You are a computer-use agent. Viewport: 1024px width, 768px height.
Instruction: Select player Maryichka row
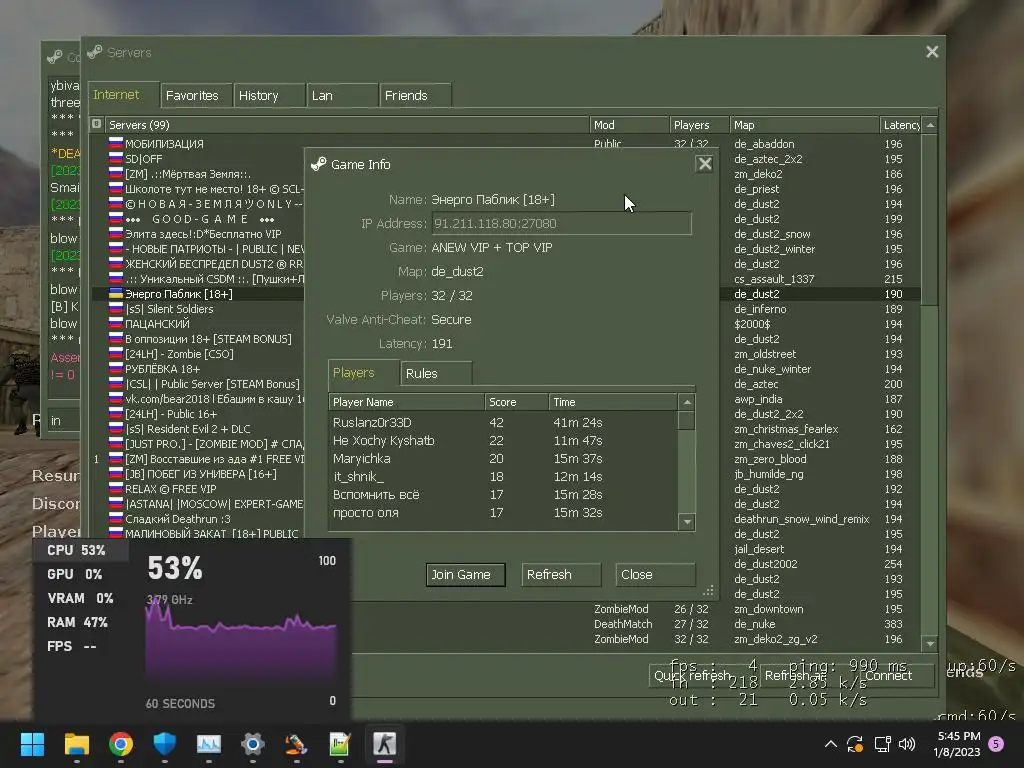(503, 458)
